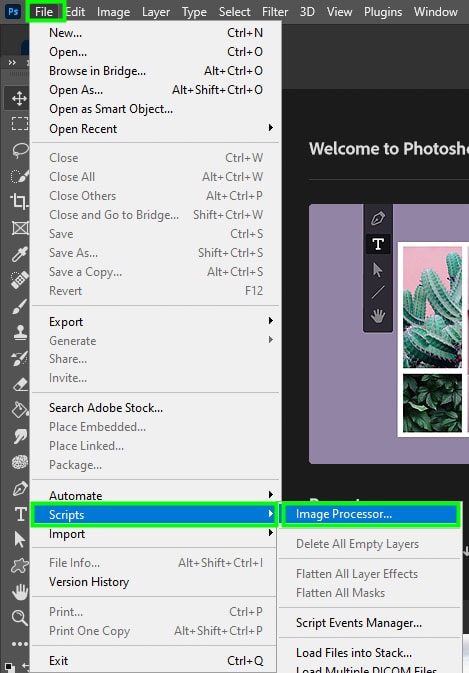This screenshot has width=469, height=673.
Task: Open the Edit menu
Action: point(76,12)
